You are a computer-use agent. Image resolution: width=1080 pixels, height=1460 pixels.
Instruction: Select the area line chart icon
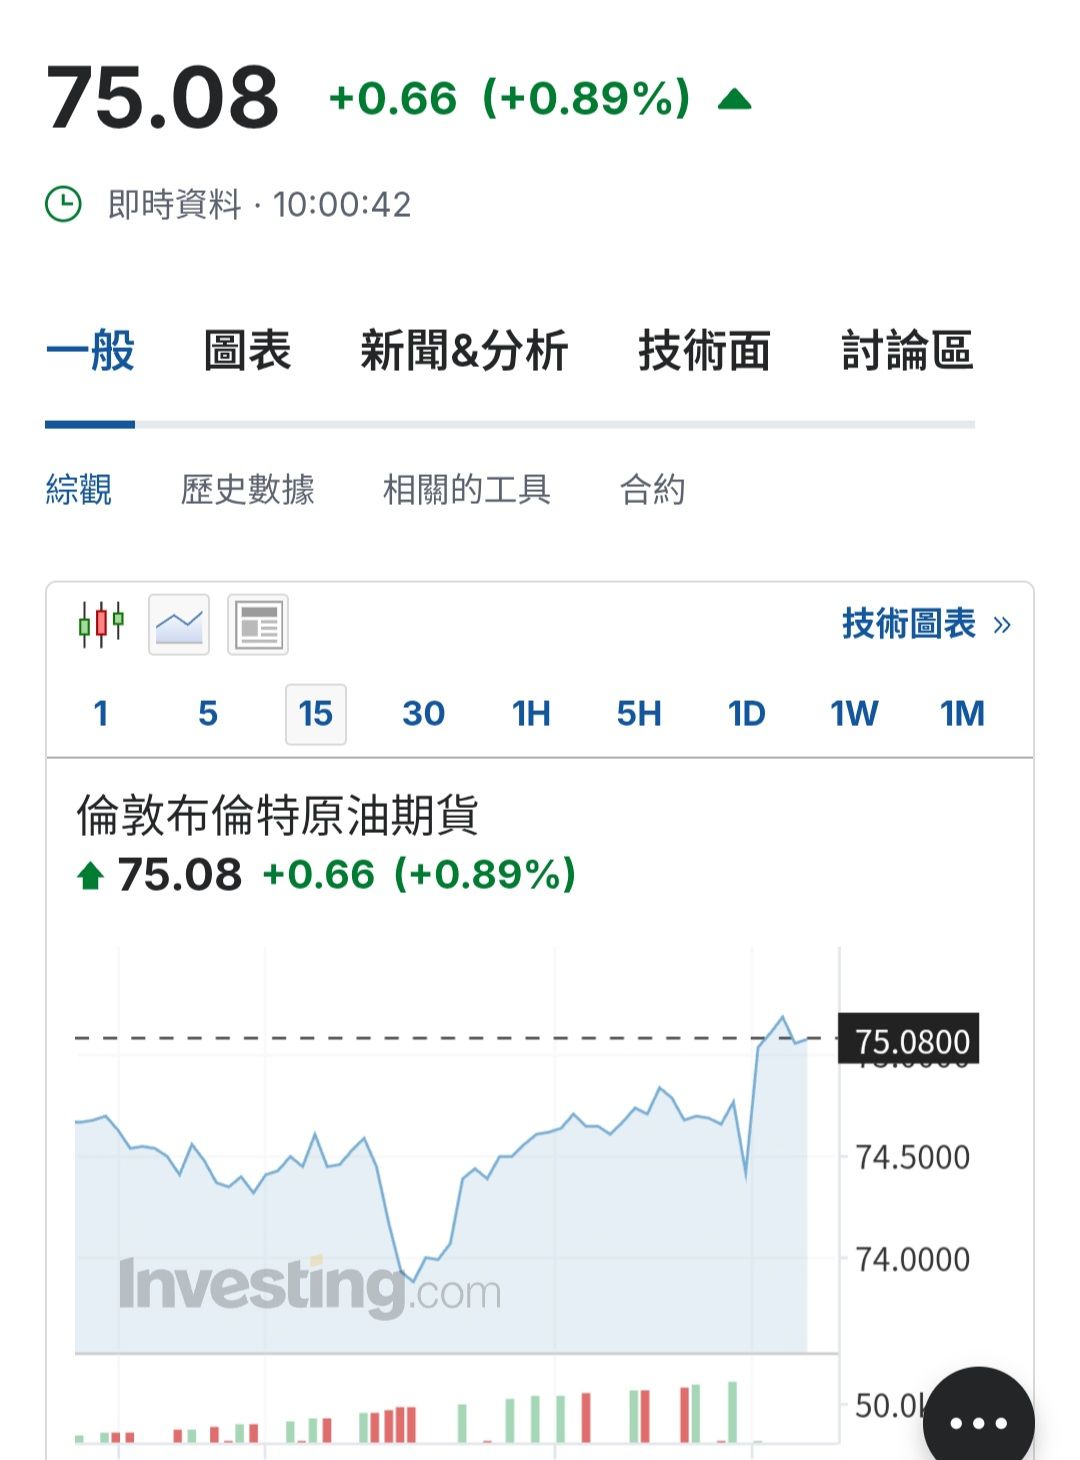tap(179, 625)
